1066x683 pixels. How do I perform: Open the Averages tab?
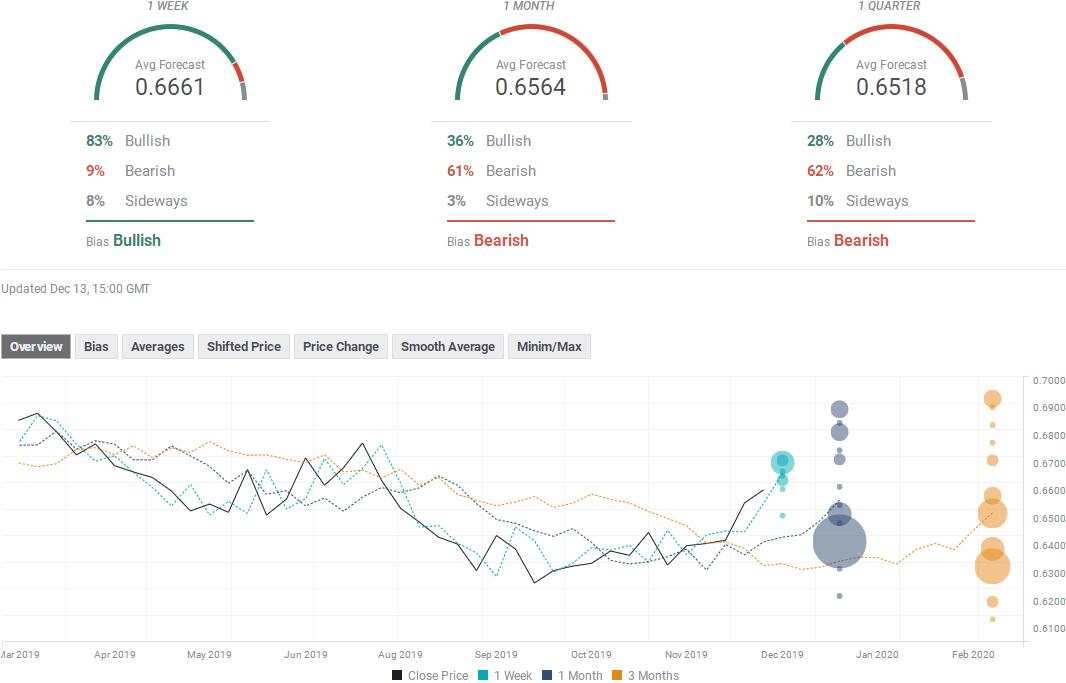point(158,347)
